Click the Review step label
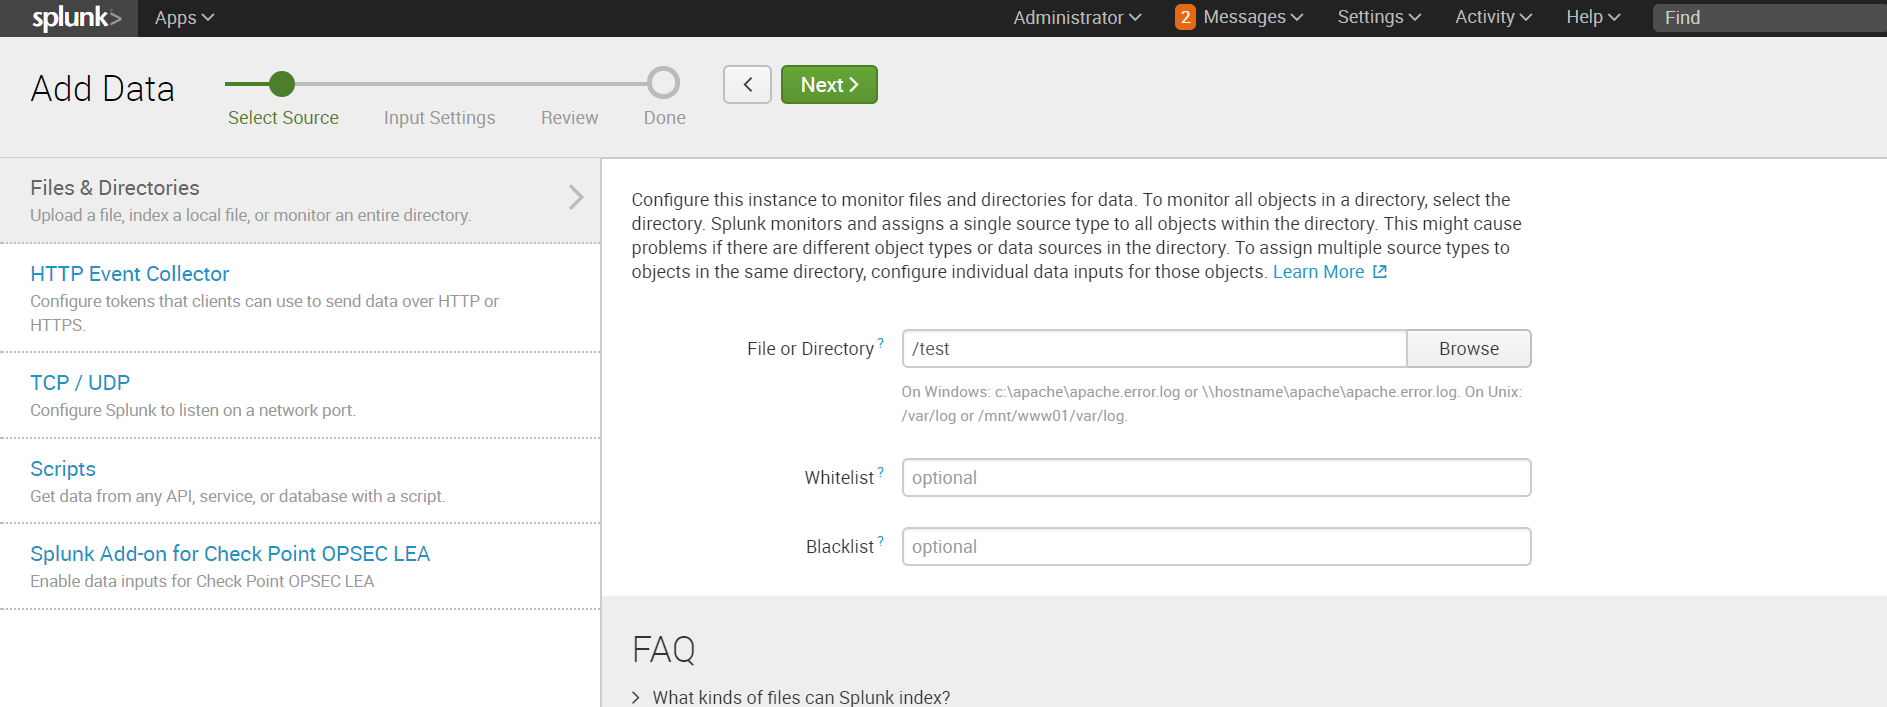The height and width of the screenshot is (707, 1887). [x=569, y=118]
